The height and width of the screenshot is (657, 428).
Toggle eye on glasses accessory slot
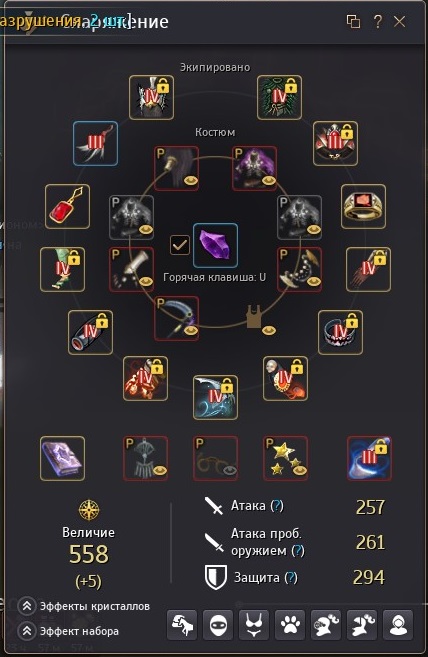(x=229, y=471)
